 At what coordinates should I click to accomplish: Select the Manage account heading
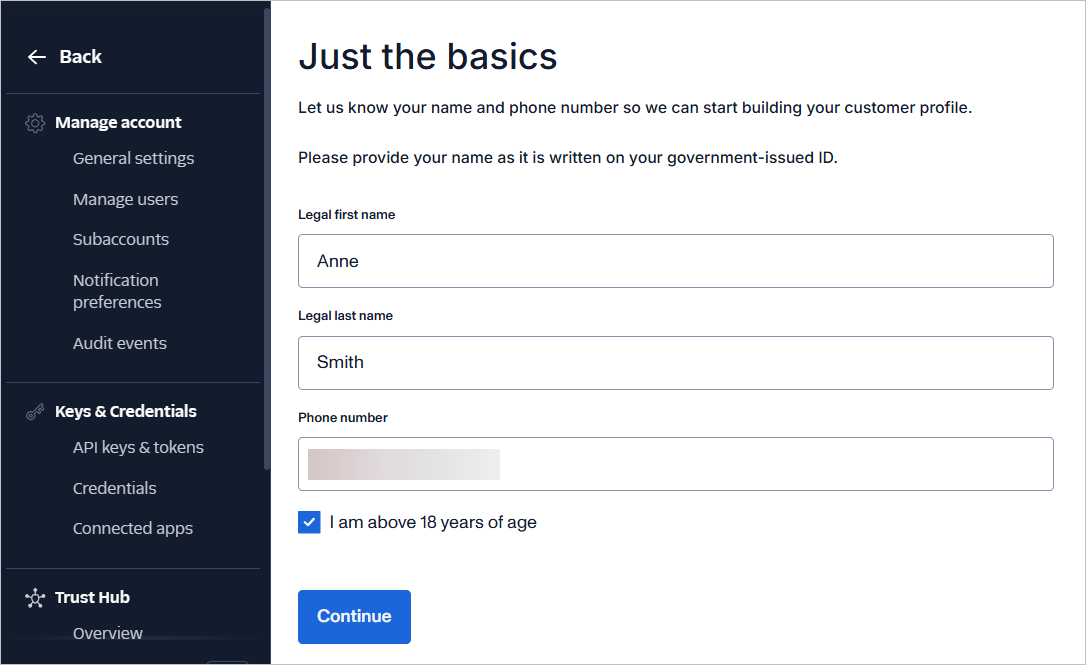(118, 123)
